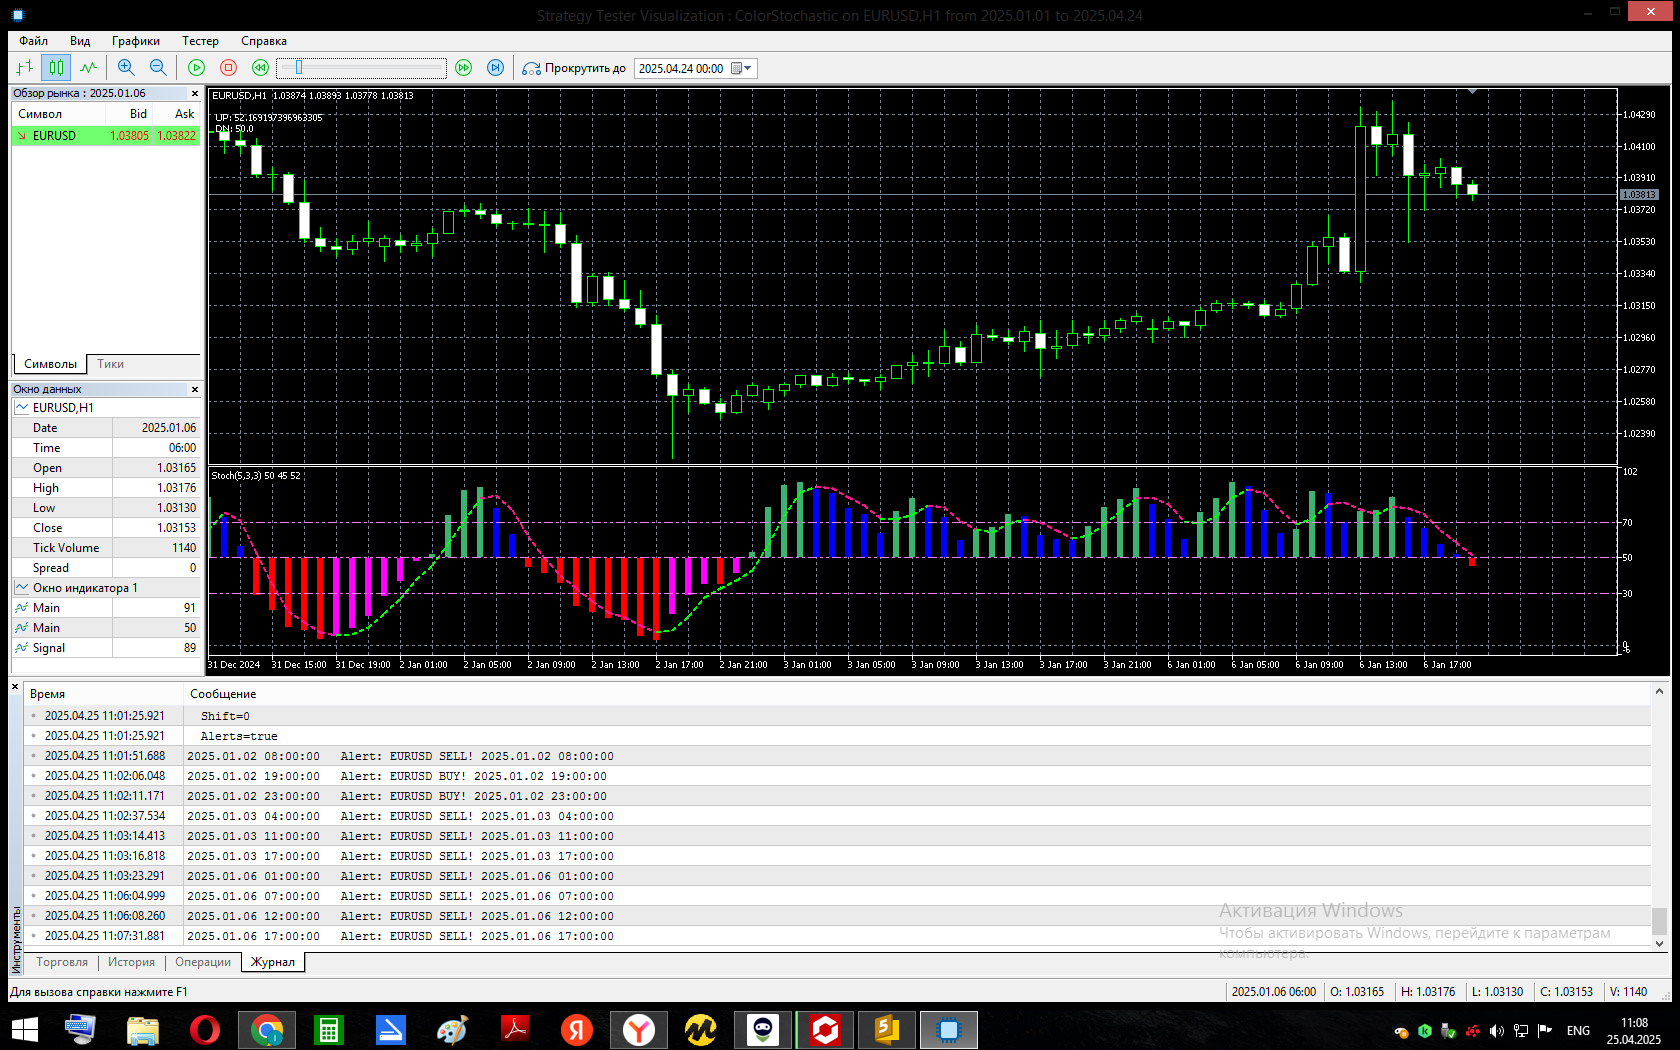Start the tester visualization playback
The image size is (1680, 1050).
[197, 68]
